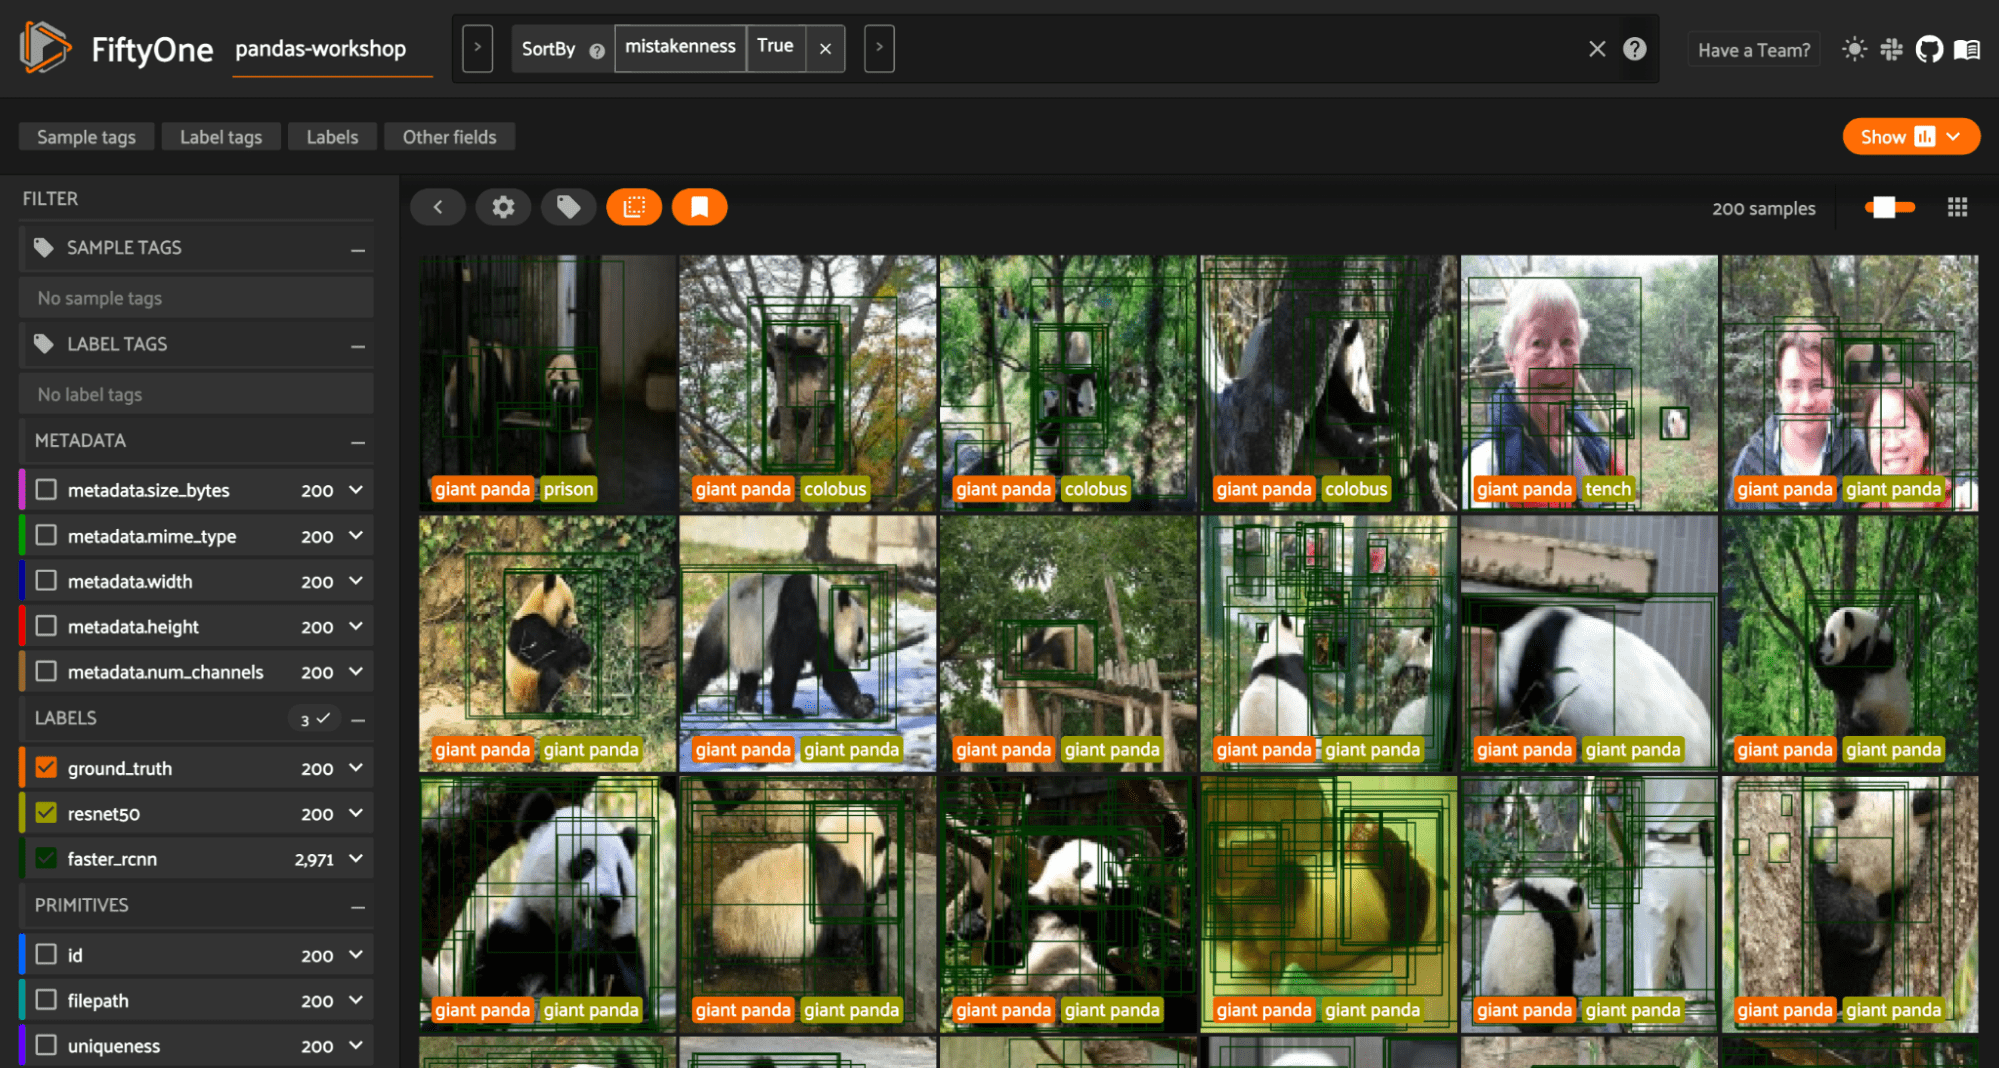The image size is (1999, 1068).
Task: Expand the ground_truth filter options
Action: [x=356, y=768]
